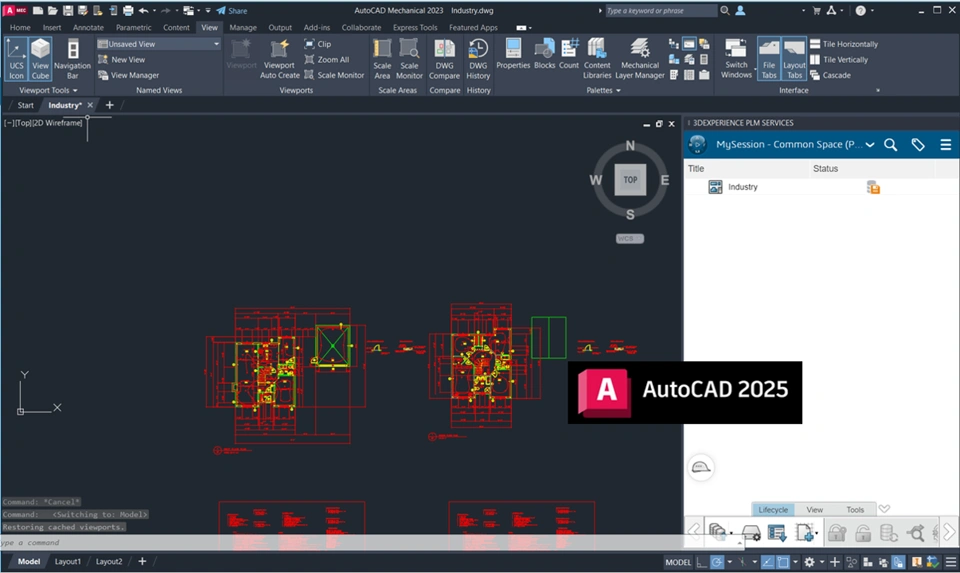Click the Open file icon
The width and height of the screenshot is (960, 573).
[53, 10]
